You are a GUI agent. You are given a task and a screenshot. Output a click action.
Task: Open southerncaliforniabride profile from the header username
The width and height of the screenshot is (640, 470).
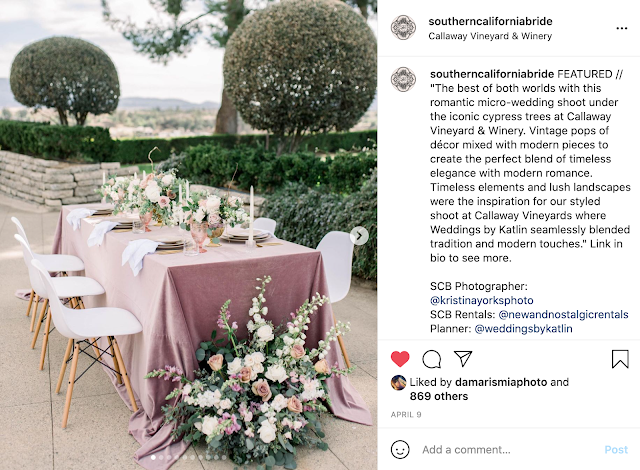point(490,21)
